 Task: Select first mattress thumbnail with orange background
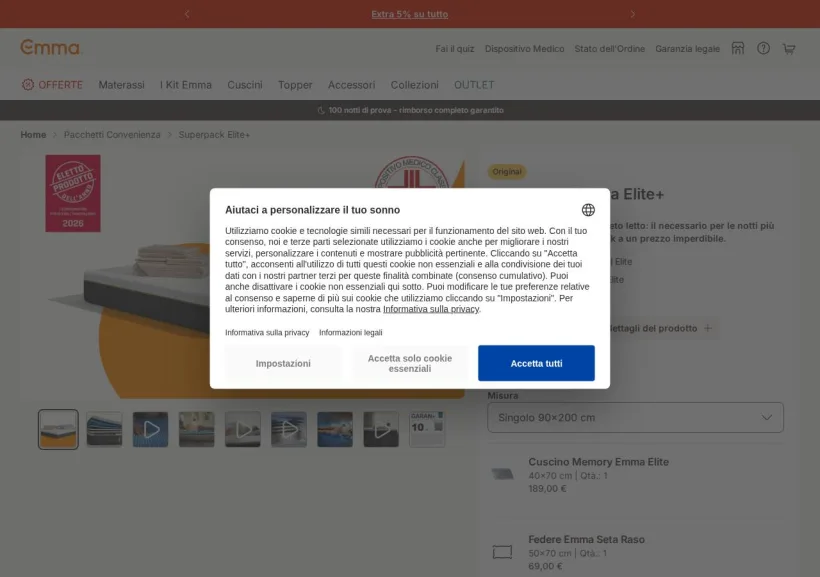[58, 429]
